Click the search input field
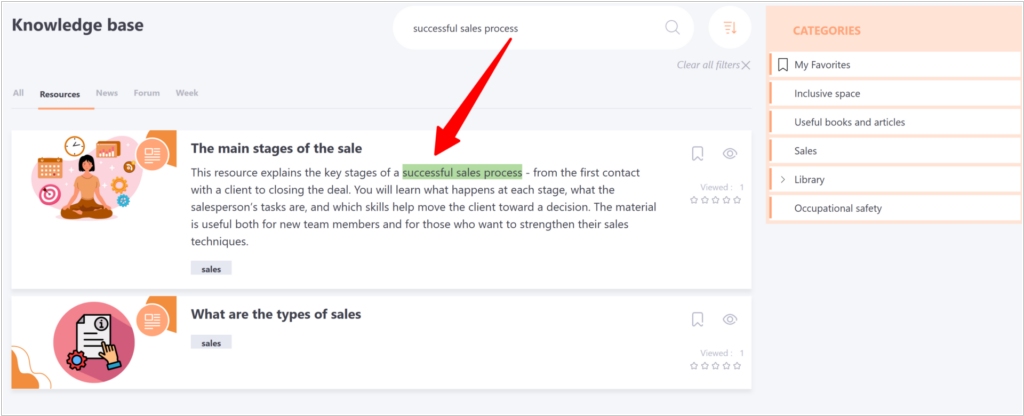Viewport: 1024px width, 416px height. 520,28
